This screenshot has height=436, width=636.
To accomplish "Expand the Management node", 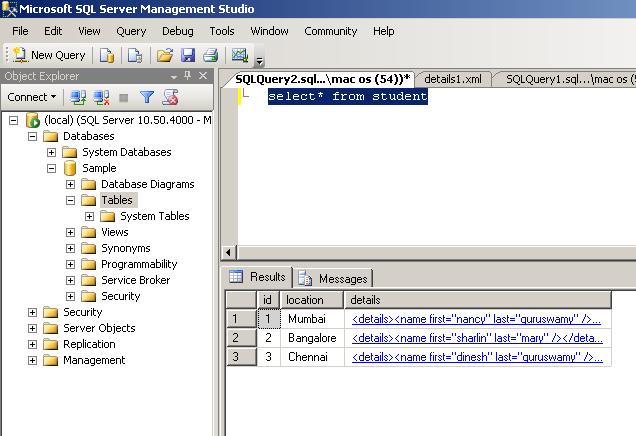I will coord(32,361).
